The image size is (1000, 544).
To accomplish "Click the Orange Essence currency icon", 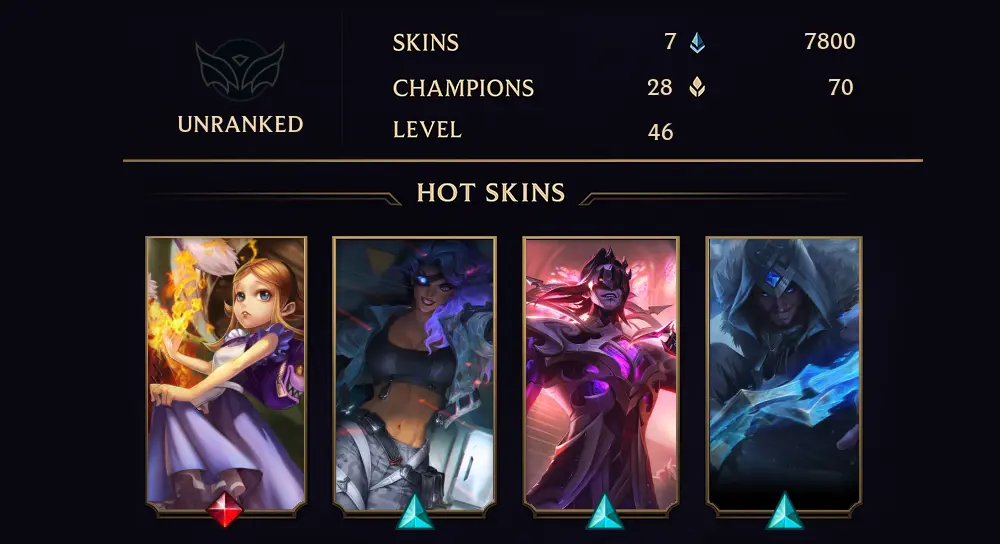I will (x=697, y=87).
